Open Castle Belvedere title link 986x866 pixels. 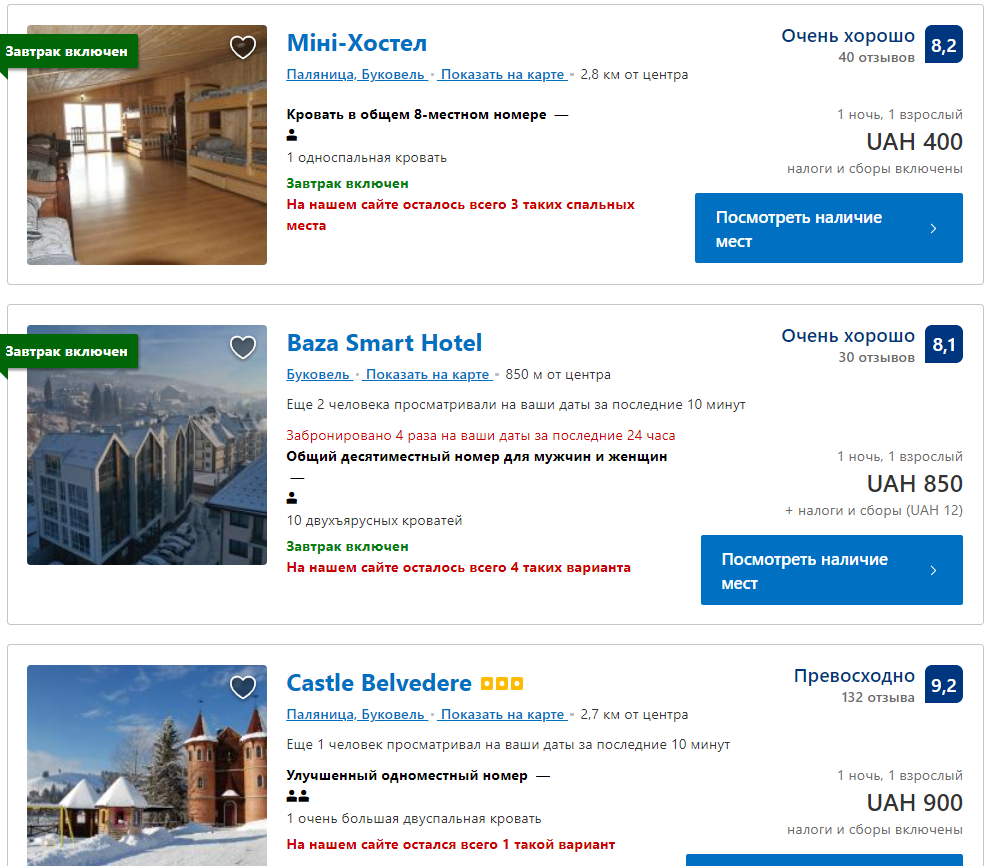[x=379, y=683]
